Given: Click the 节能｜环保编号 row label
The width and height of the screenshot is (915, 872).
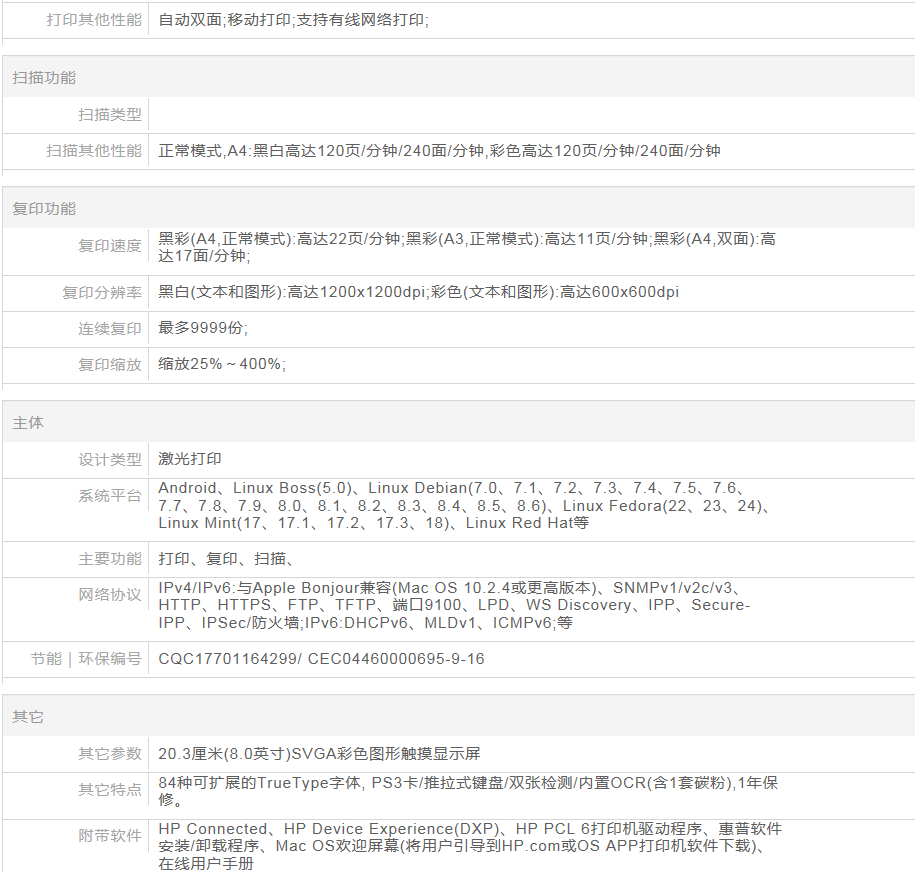Looking at the screenshot, I should pos(86,659).
